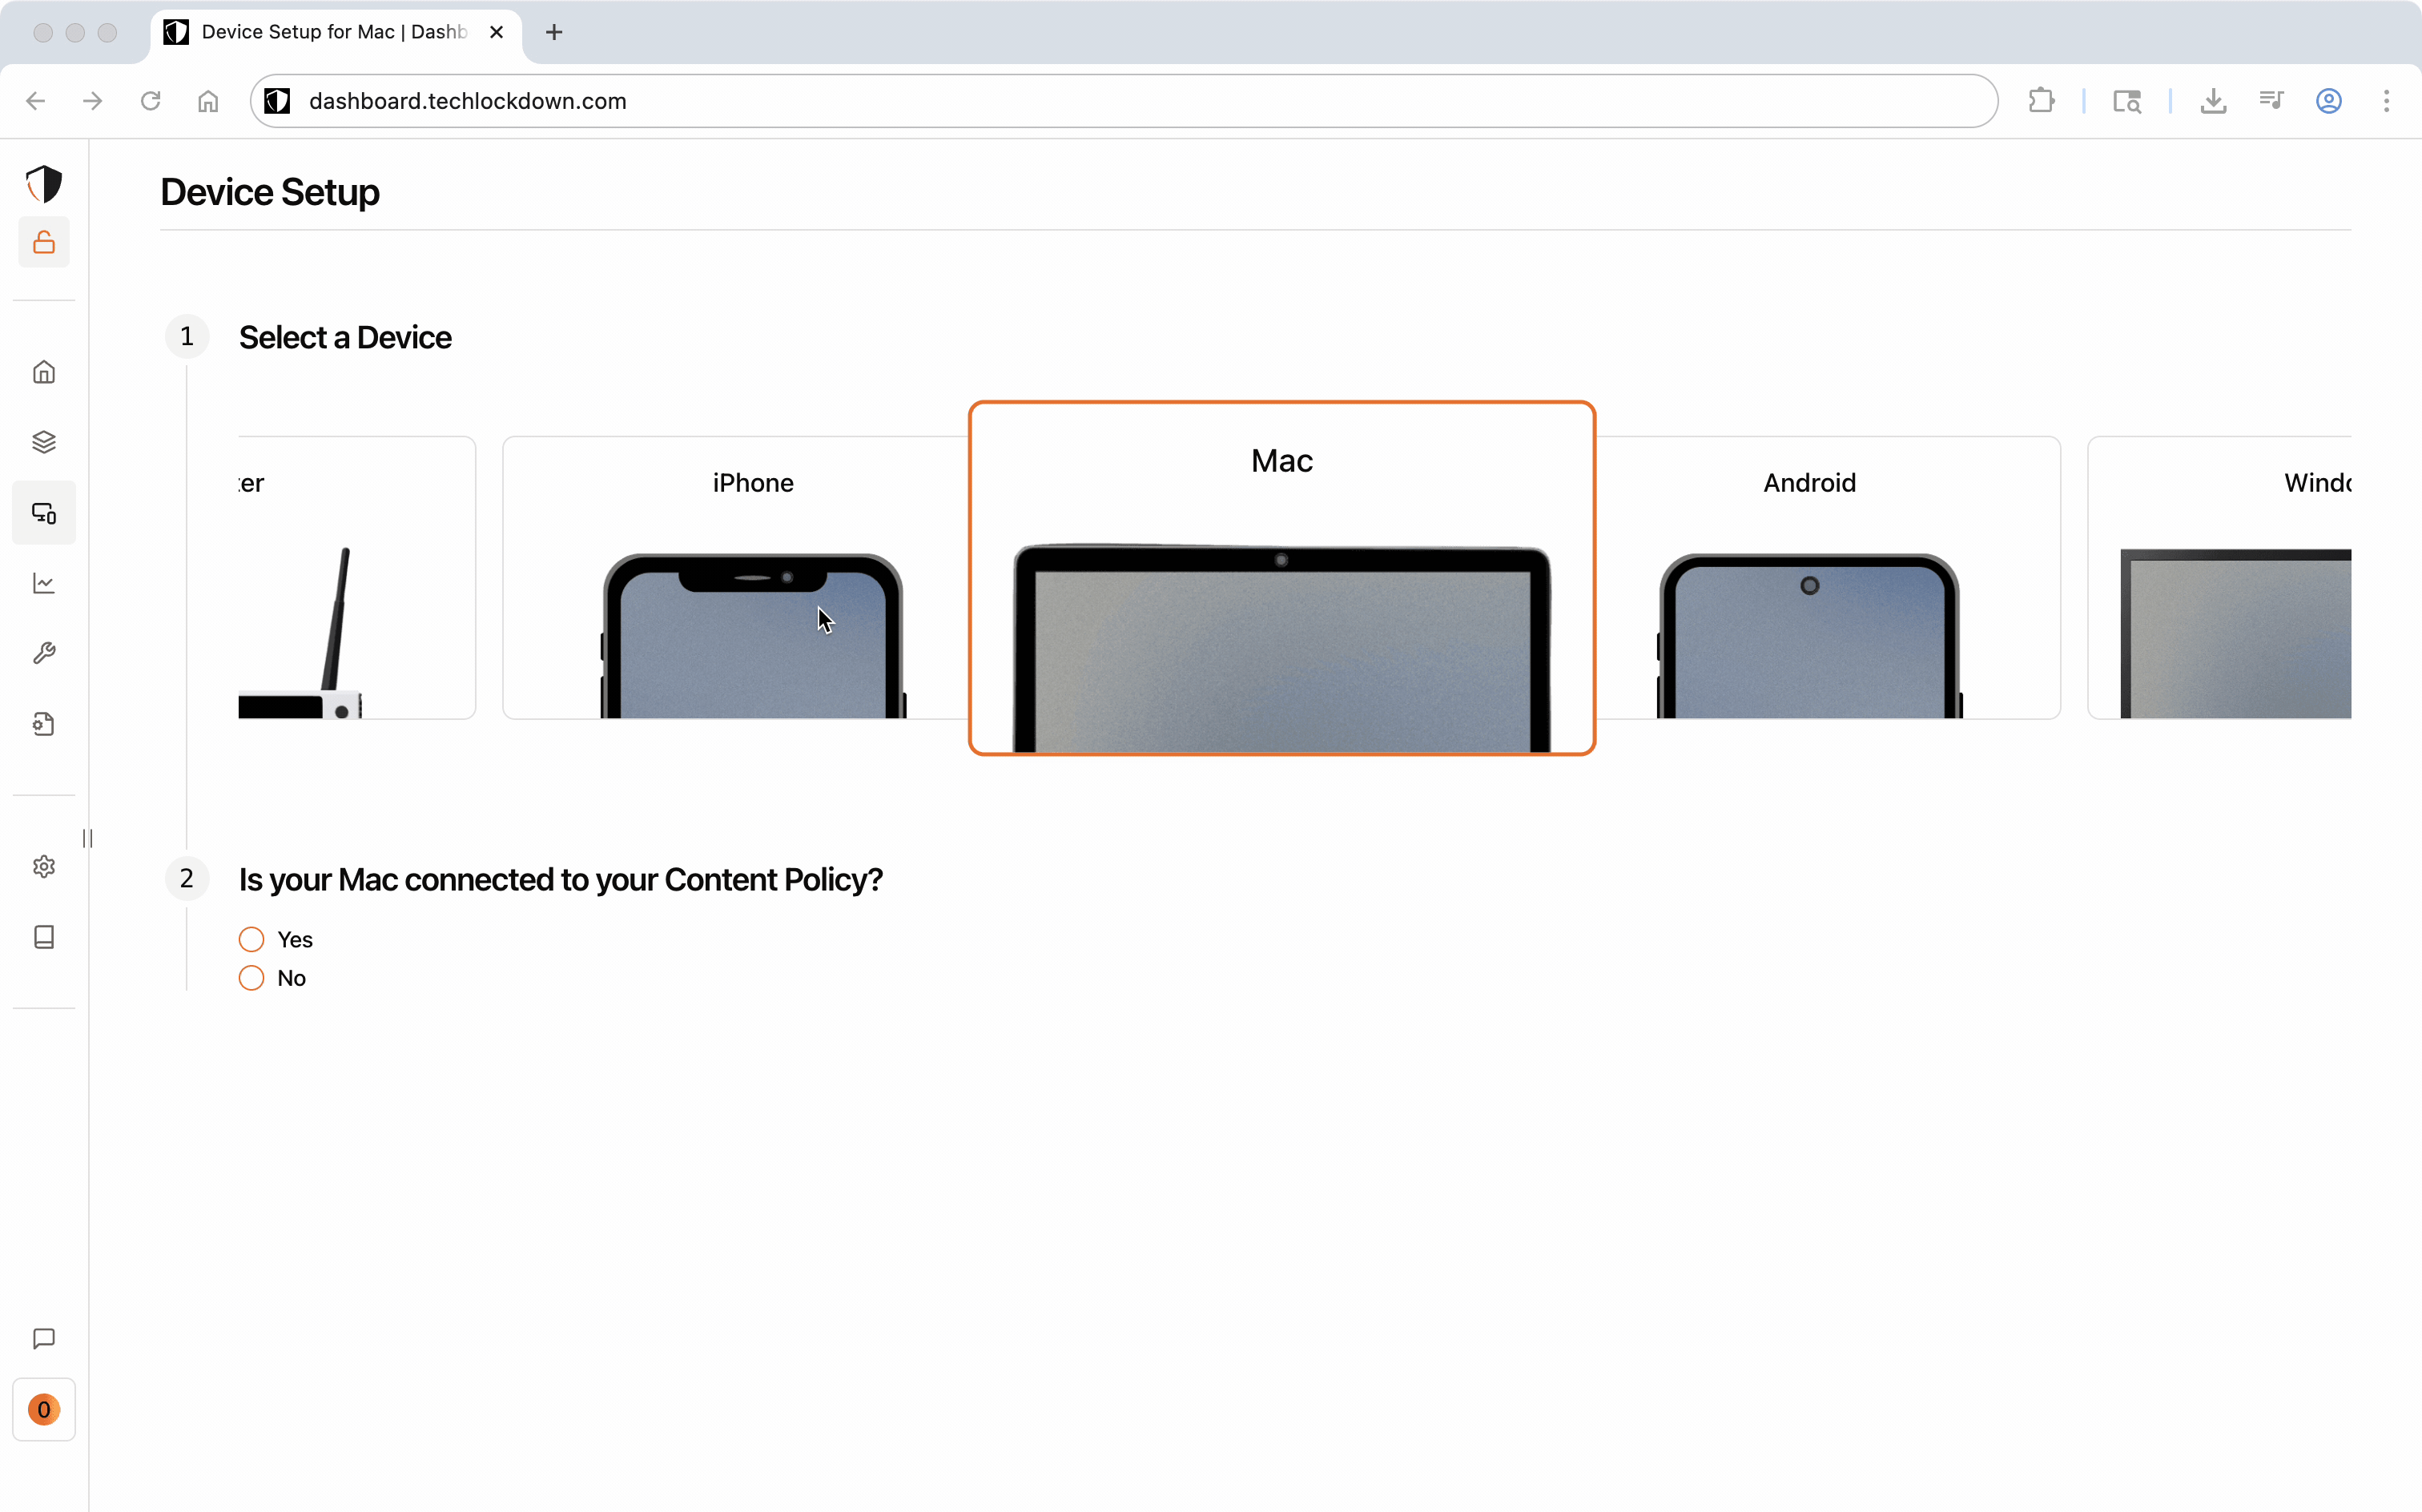2422x1512 pixels.
Task: Open the browser extensions puzzle icon
Action: [2041, 101]
